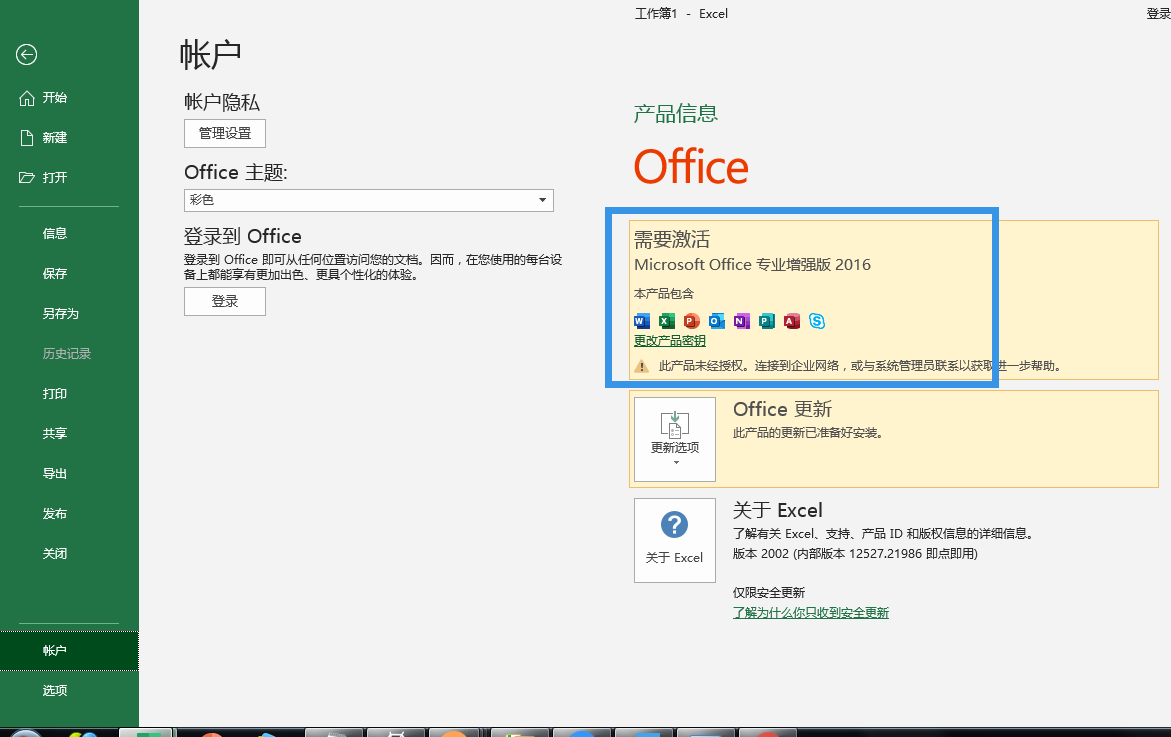This screenshot has width=1171, height=737.
Task: Click text Microsoft Office 专业增强版 2016
Action: coord(753,264)
